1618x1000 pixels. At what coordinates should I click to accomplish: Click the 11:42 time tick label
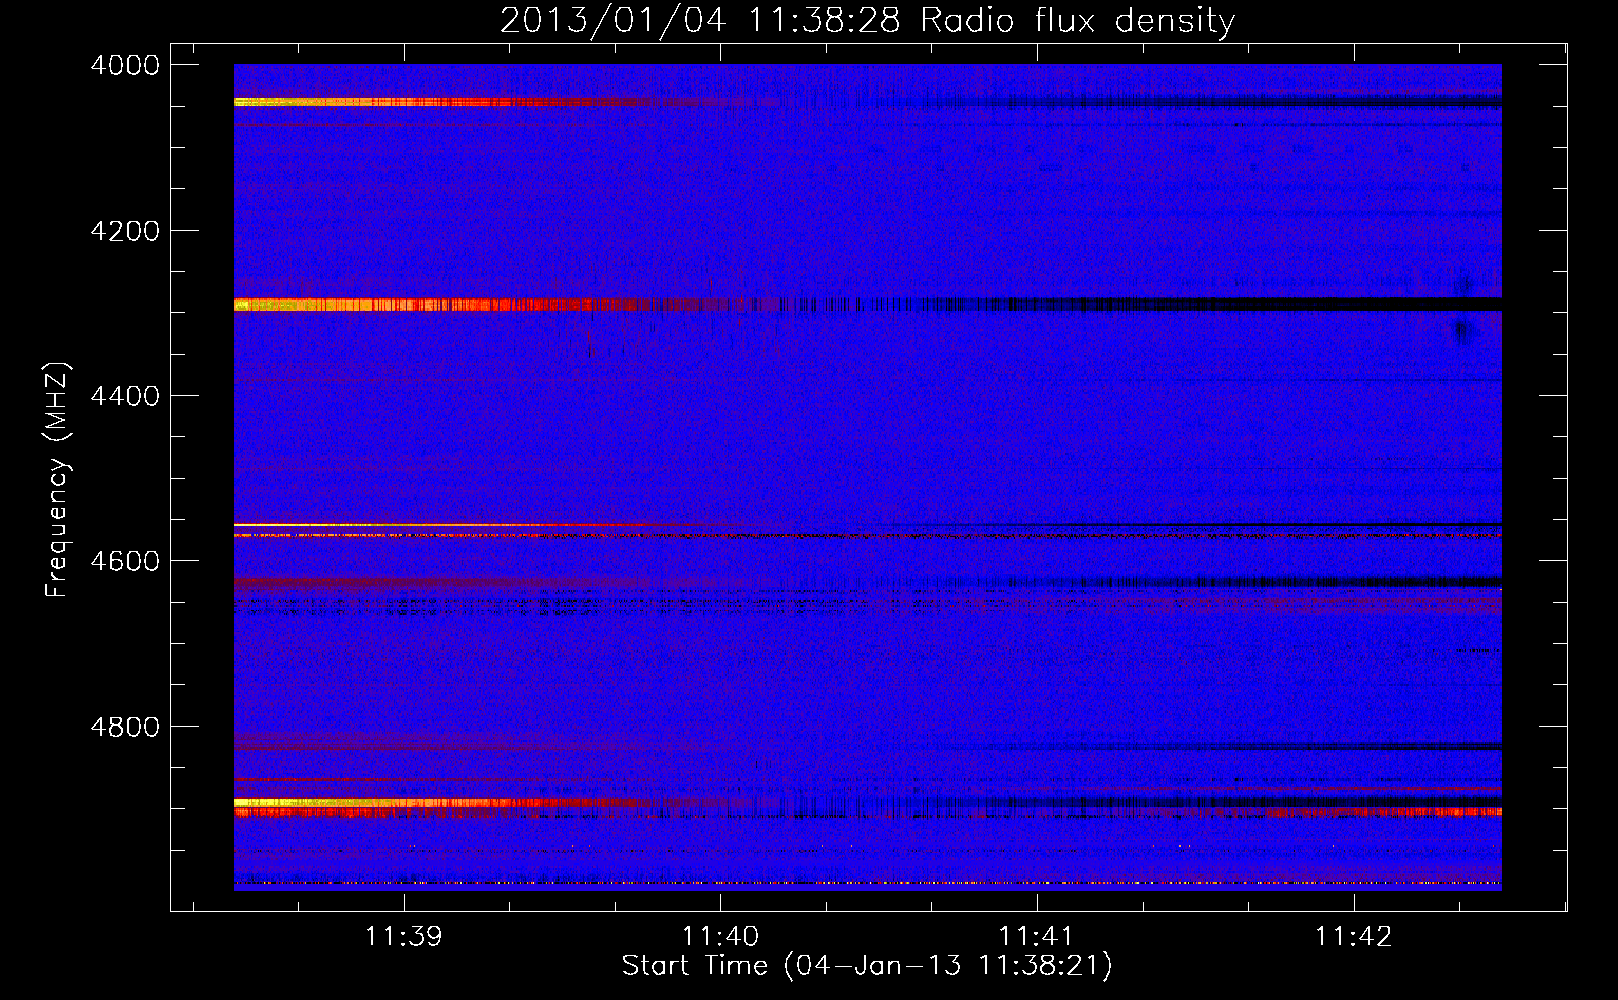[x=1353, y=937]
